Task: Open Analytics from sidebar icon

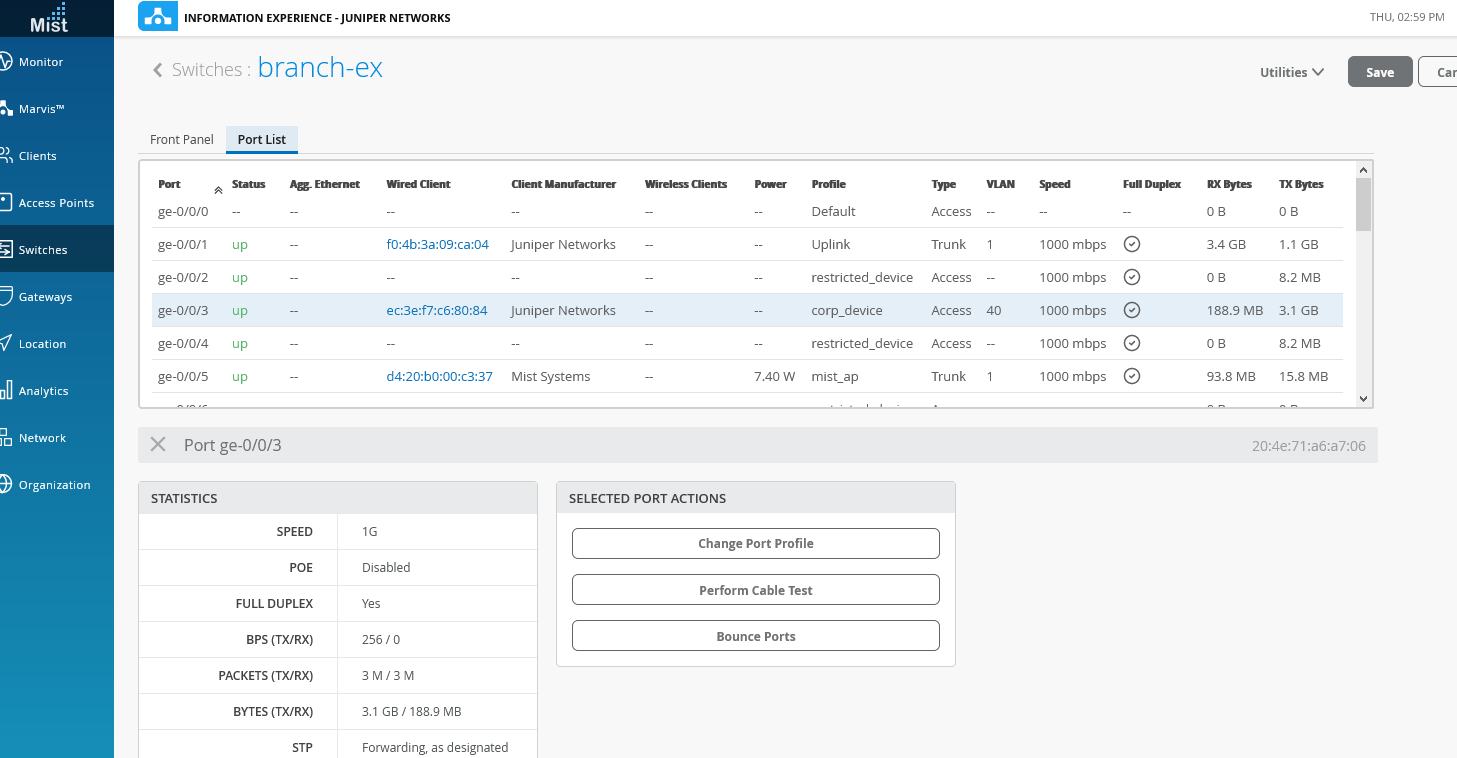Action: pos(6,391)
